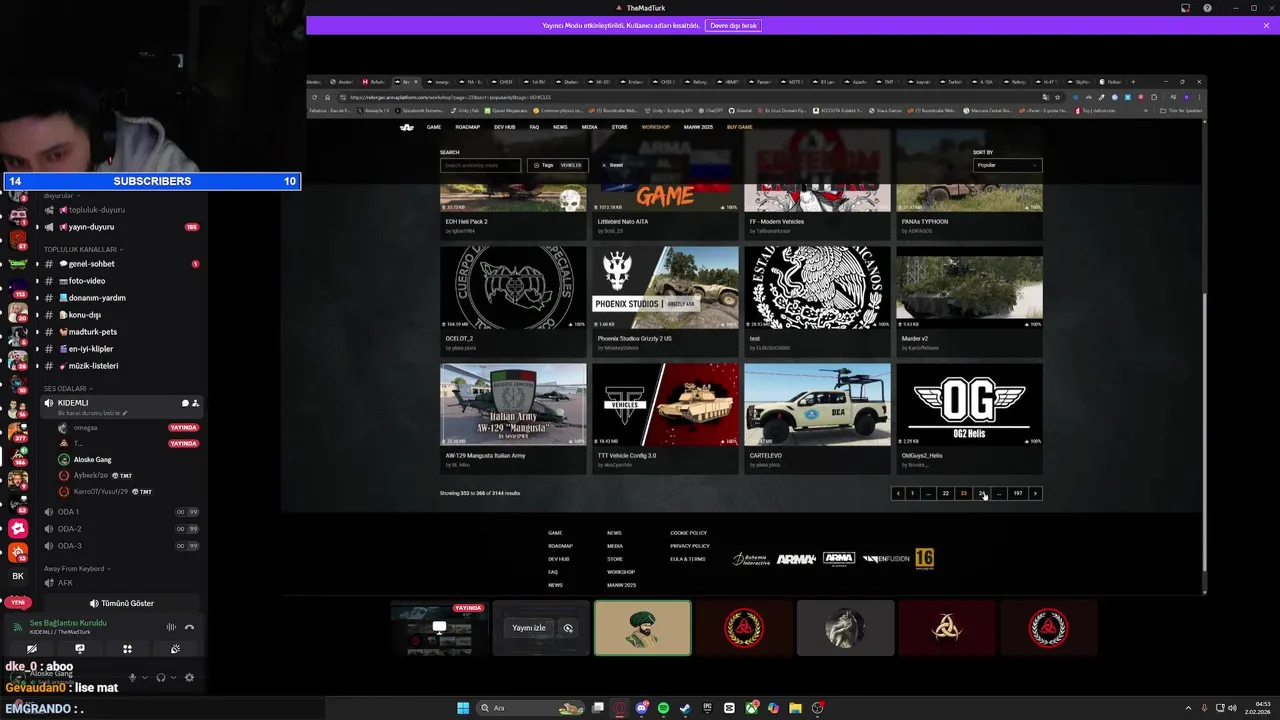The height and width of the screenshot is (720, 1280).
Task: Click previous page arrow in pagination
Action: click(x=898, y=493)
